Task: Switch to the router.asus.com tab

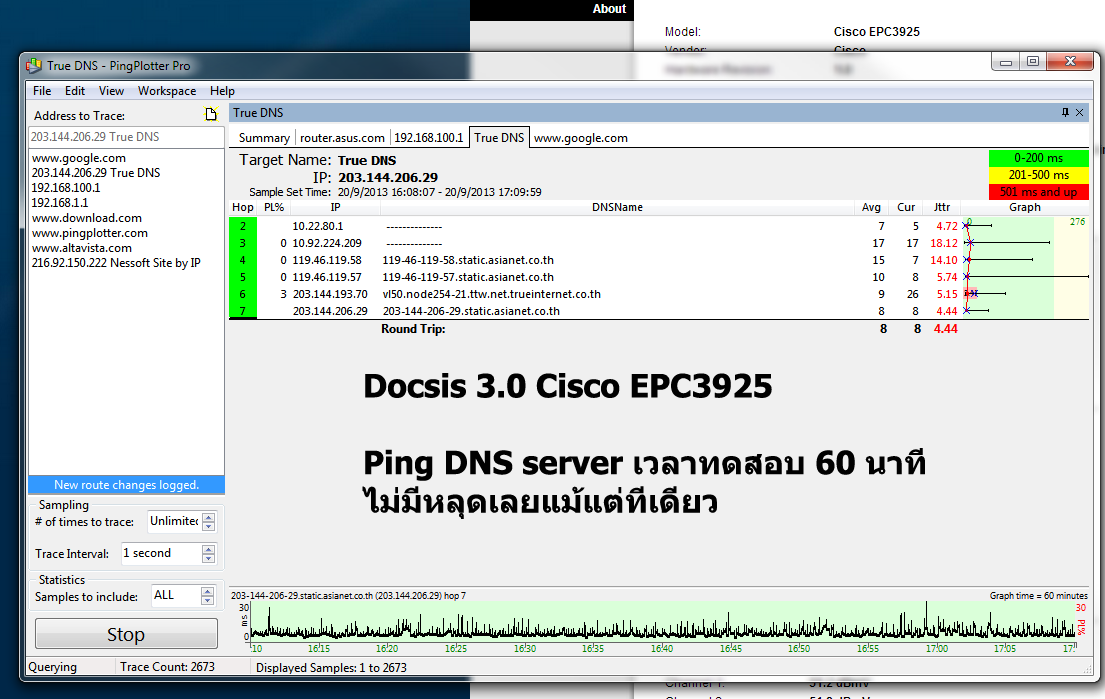Action: coord(342,138)
